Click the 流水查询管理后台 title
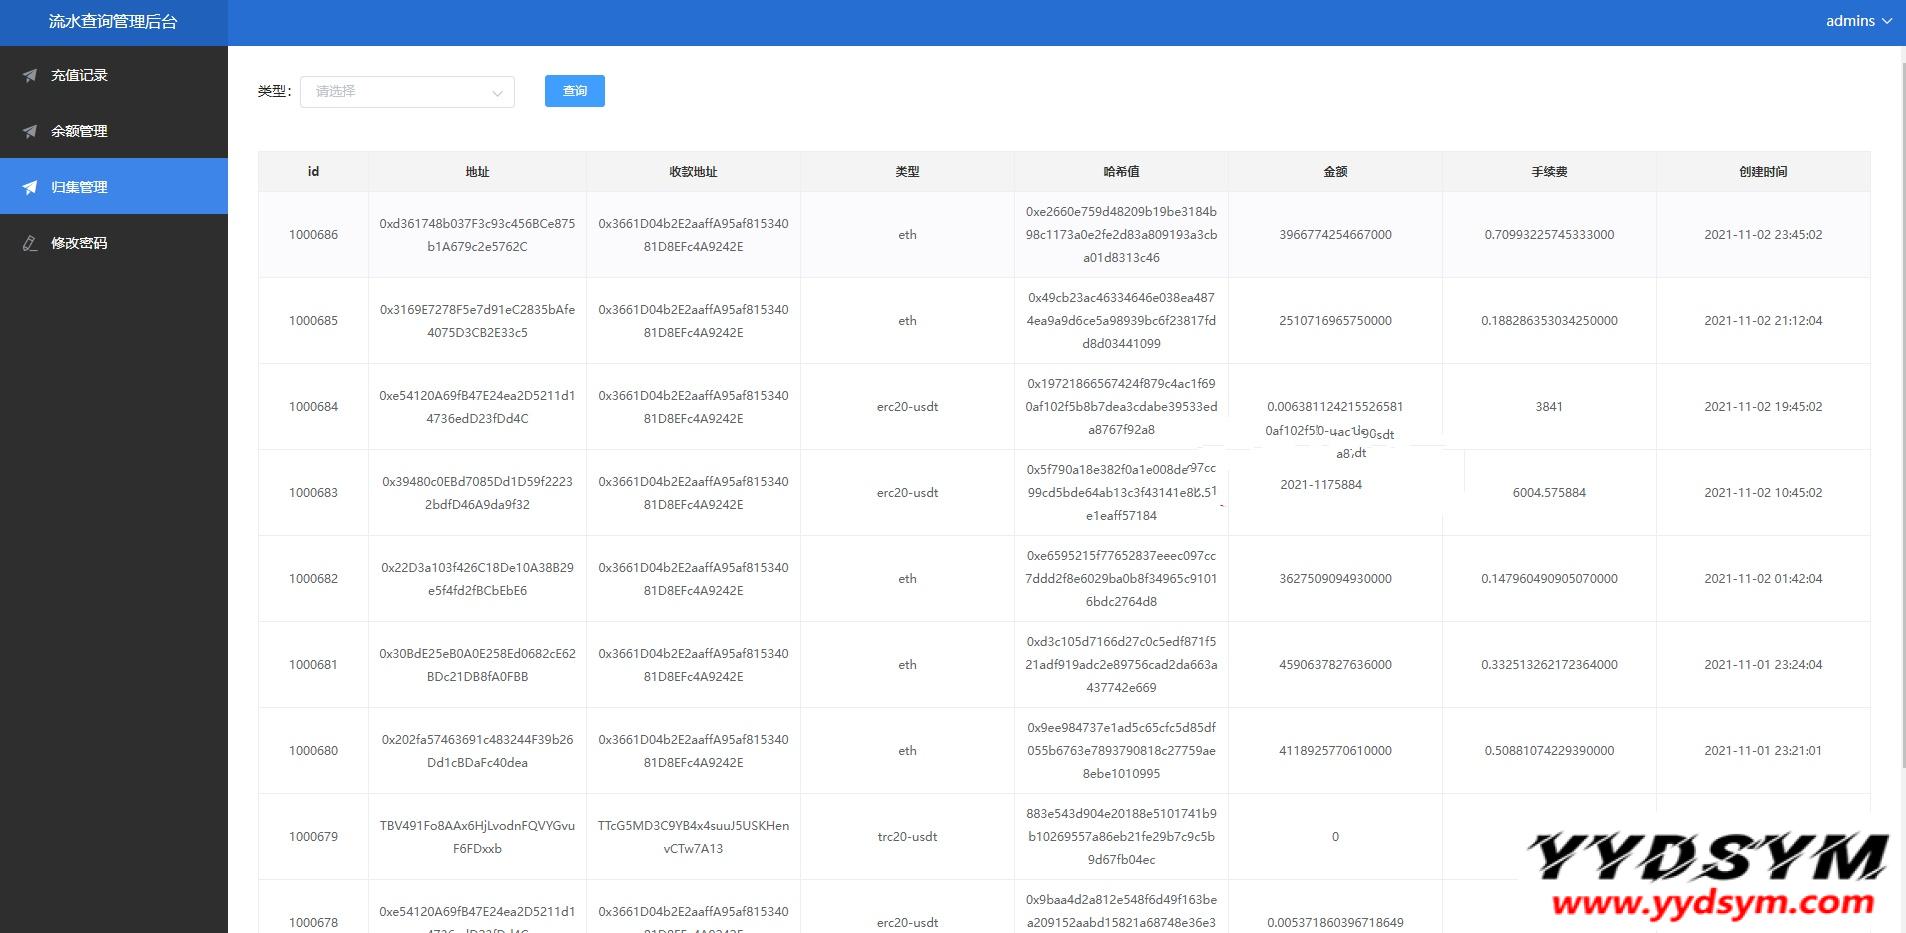This screenshot has width=1906, height=933. tap(113, 21)
